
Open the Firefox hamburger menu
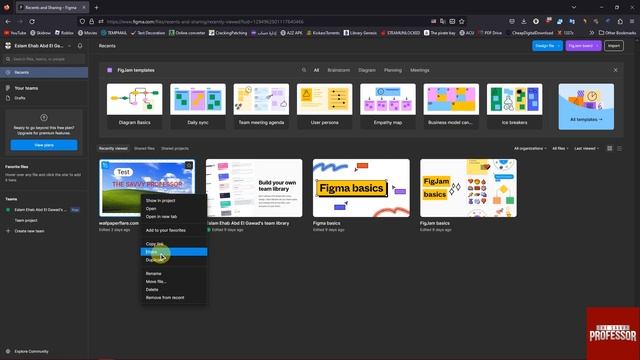click(x=632, y=21)
